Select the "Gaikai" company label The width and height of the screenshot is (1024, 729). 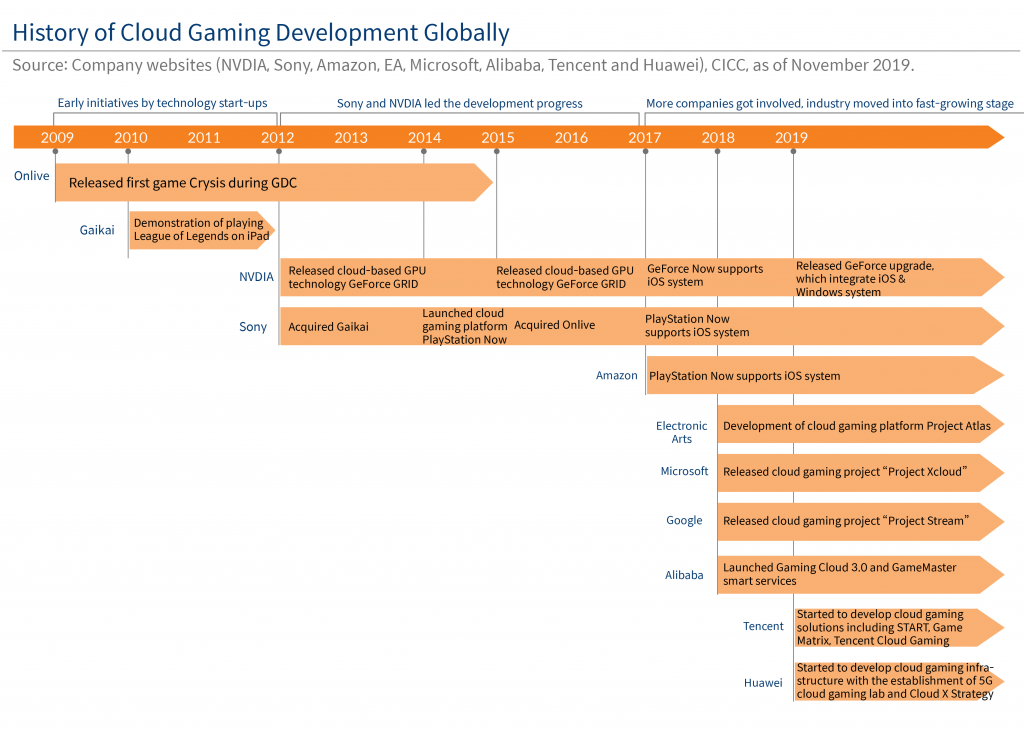(x=97, y=230)
